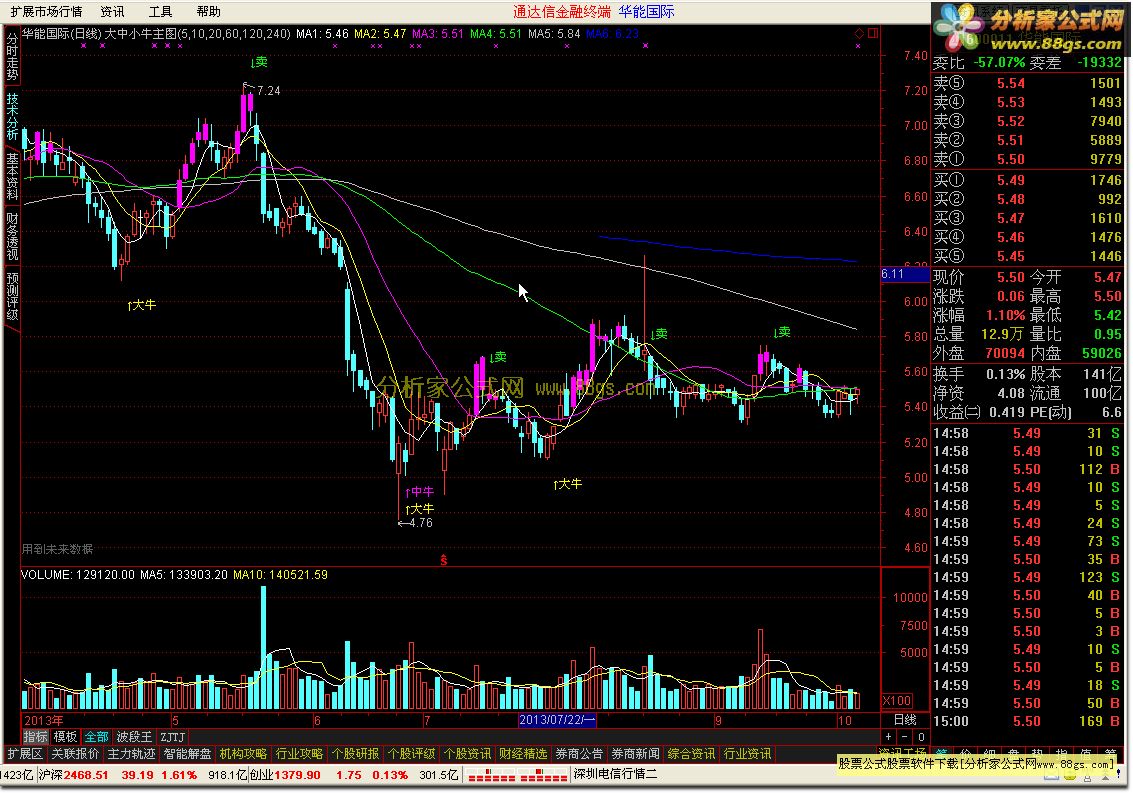Click the 华能国际 stock name in title
Viewport: 1133px width, 793px height.
tap(647, 12)
